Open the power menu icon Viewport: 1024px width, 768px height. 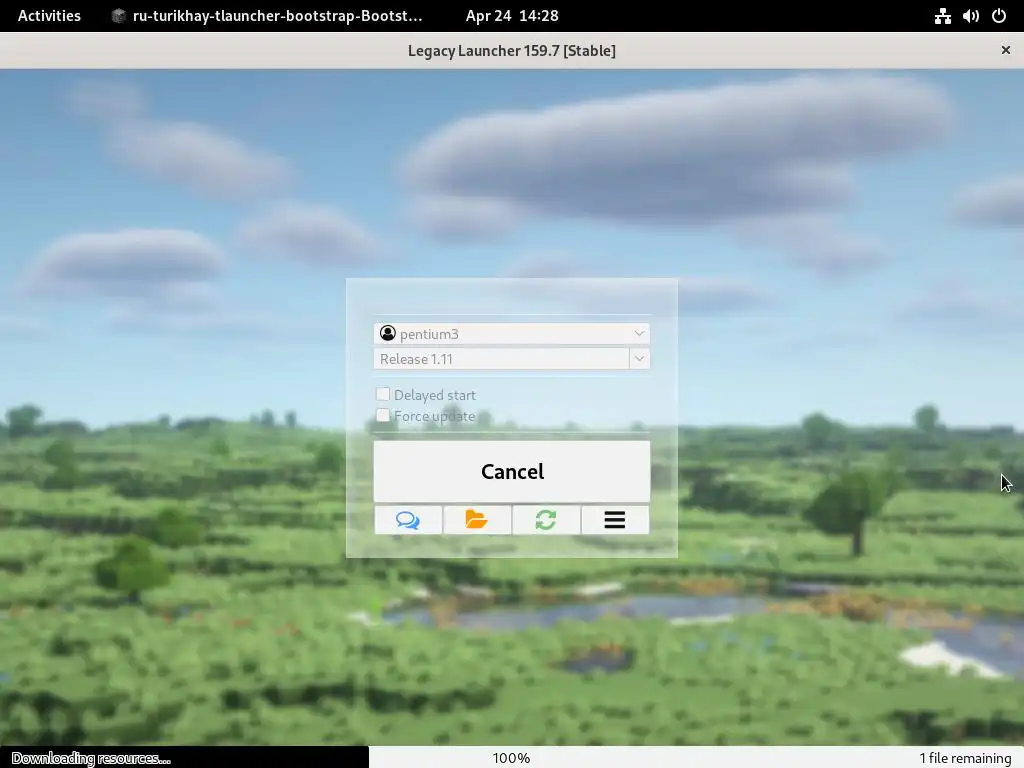click(x=999, y=16)
